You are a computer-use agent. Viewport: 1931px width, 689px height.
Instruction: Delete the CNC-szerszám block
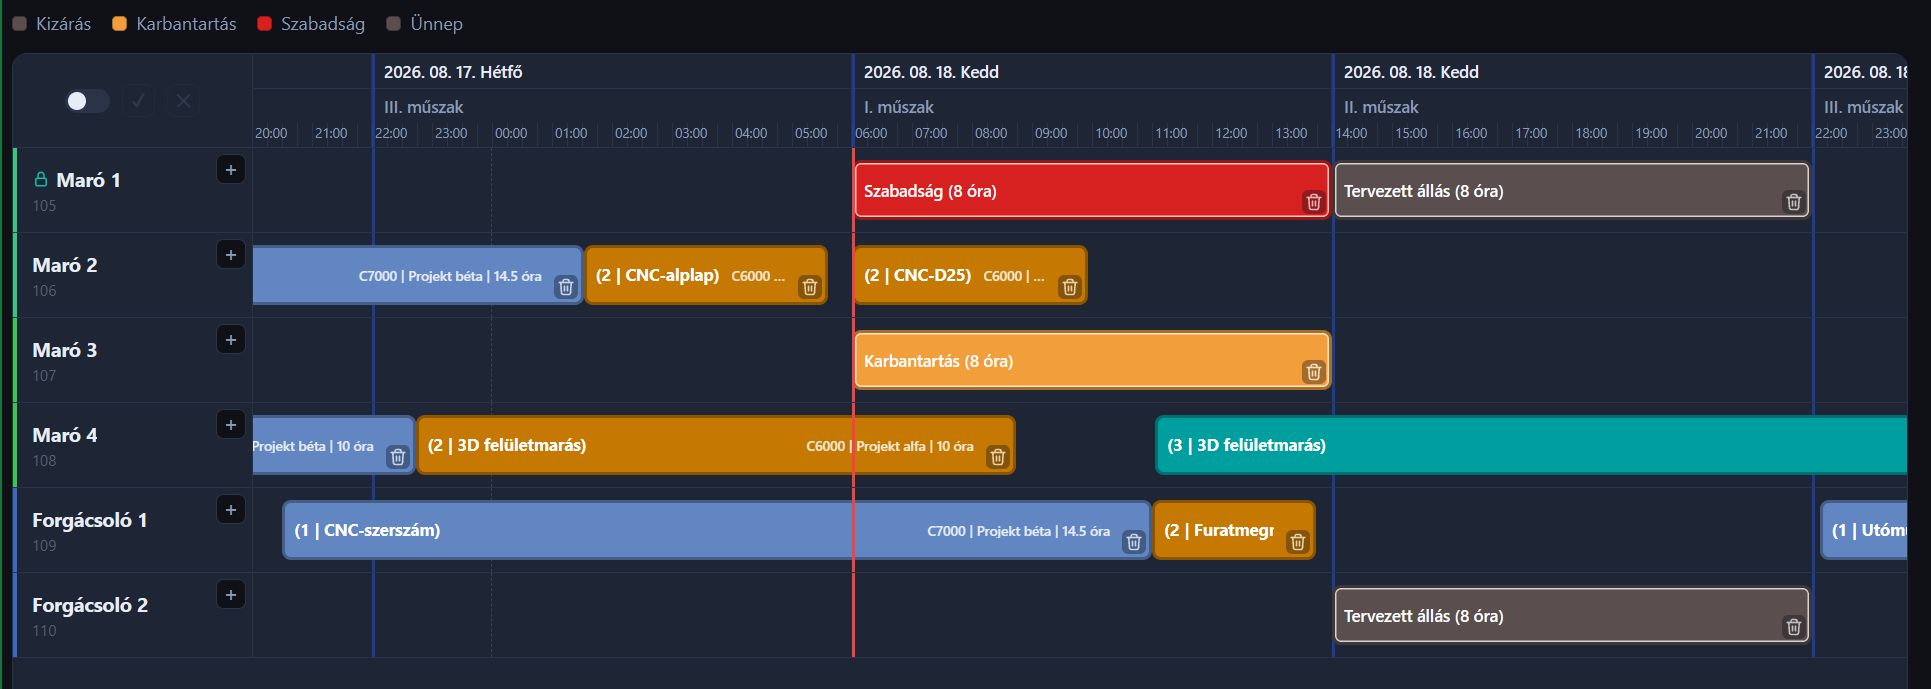[x=1133, y=542]
